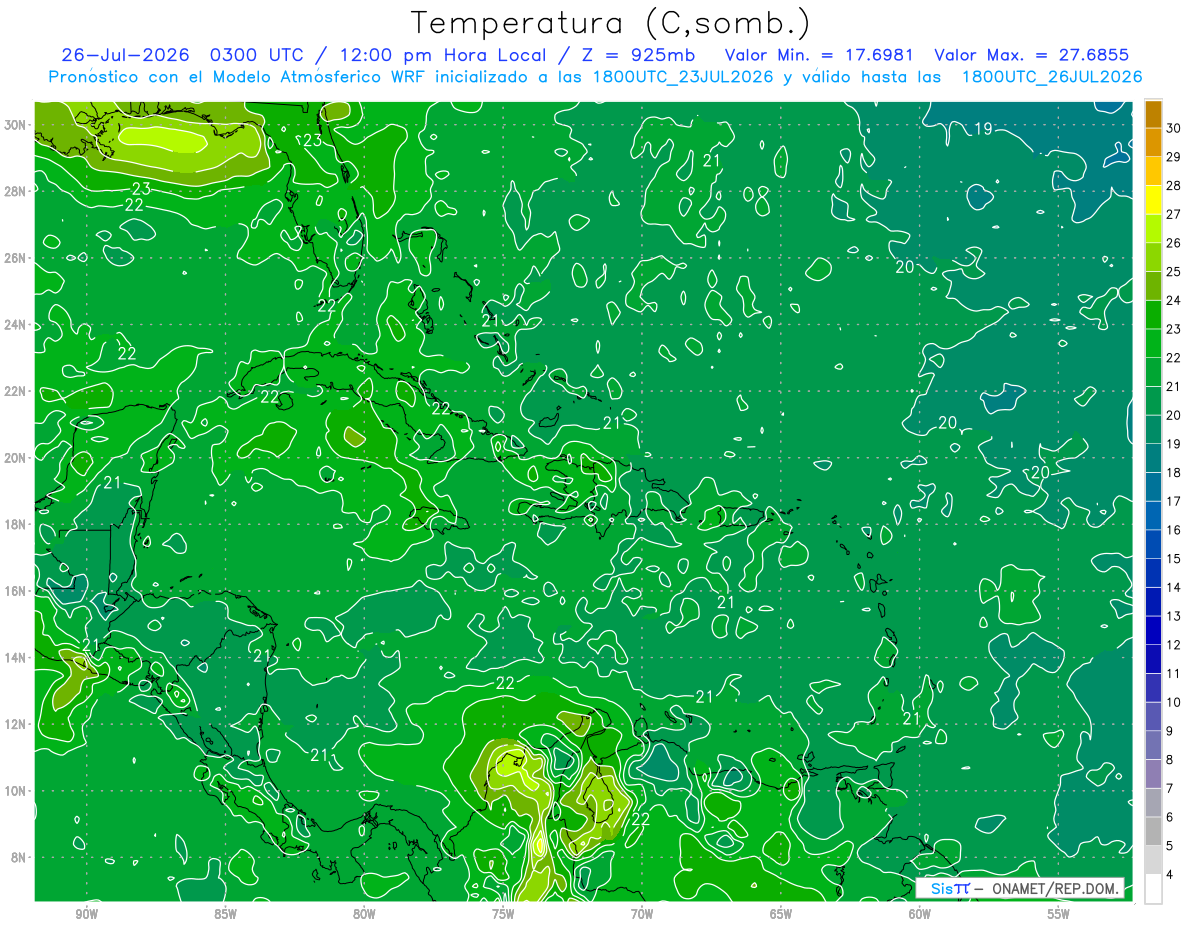The width and height of the screenshot is (1200, 927).
Task: Click the "26N" latitude axis label
Action: point(17,258)
